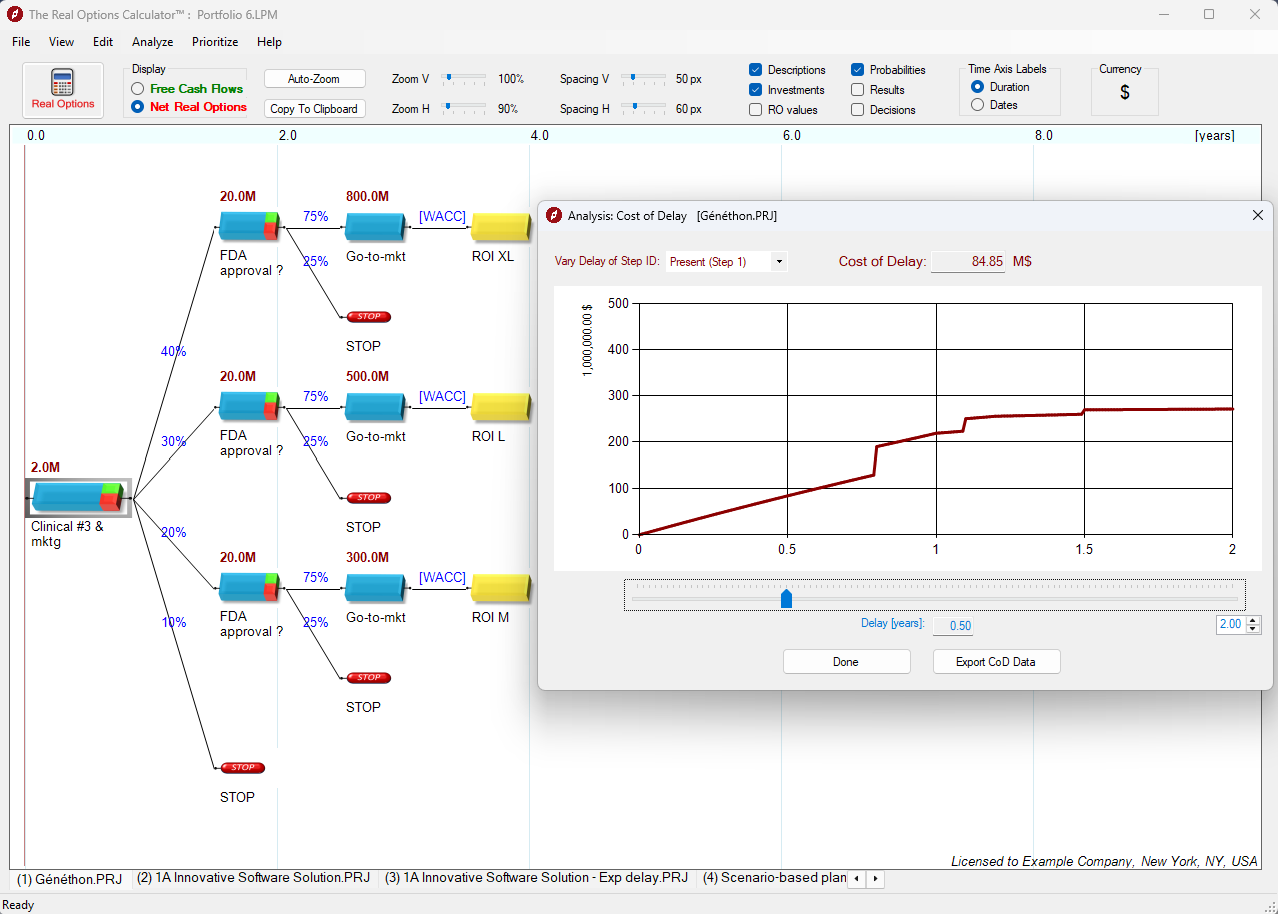Click the 500.0M Go-to-mkt node
1278x914 pixels.
[x=374, y=407]
